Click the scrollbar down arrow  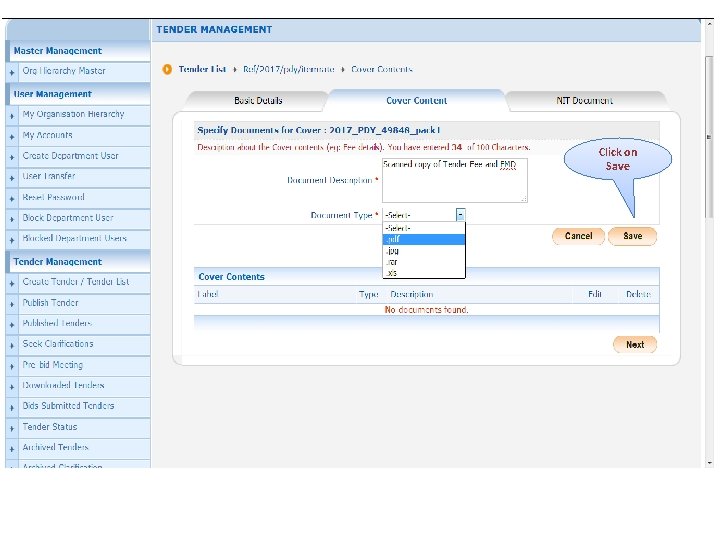709,463
